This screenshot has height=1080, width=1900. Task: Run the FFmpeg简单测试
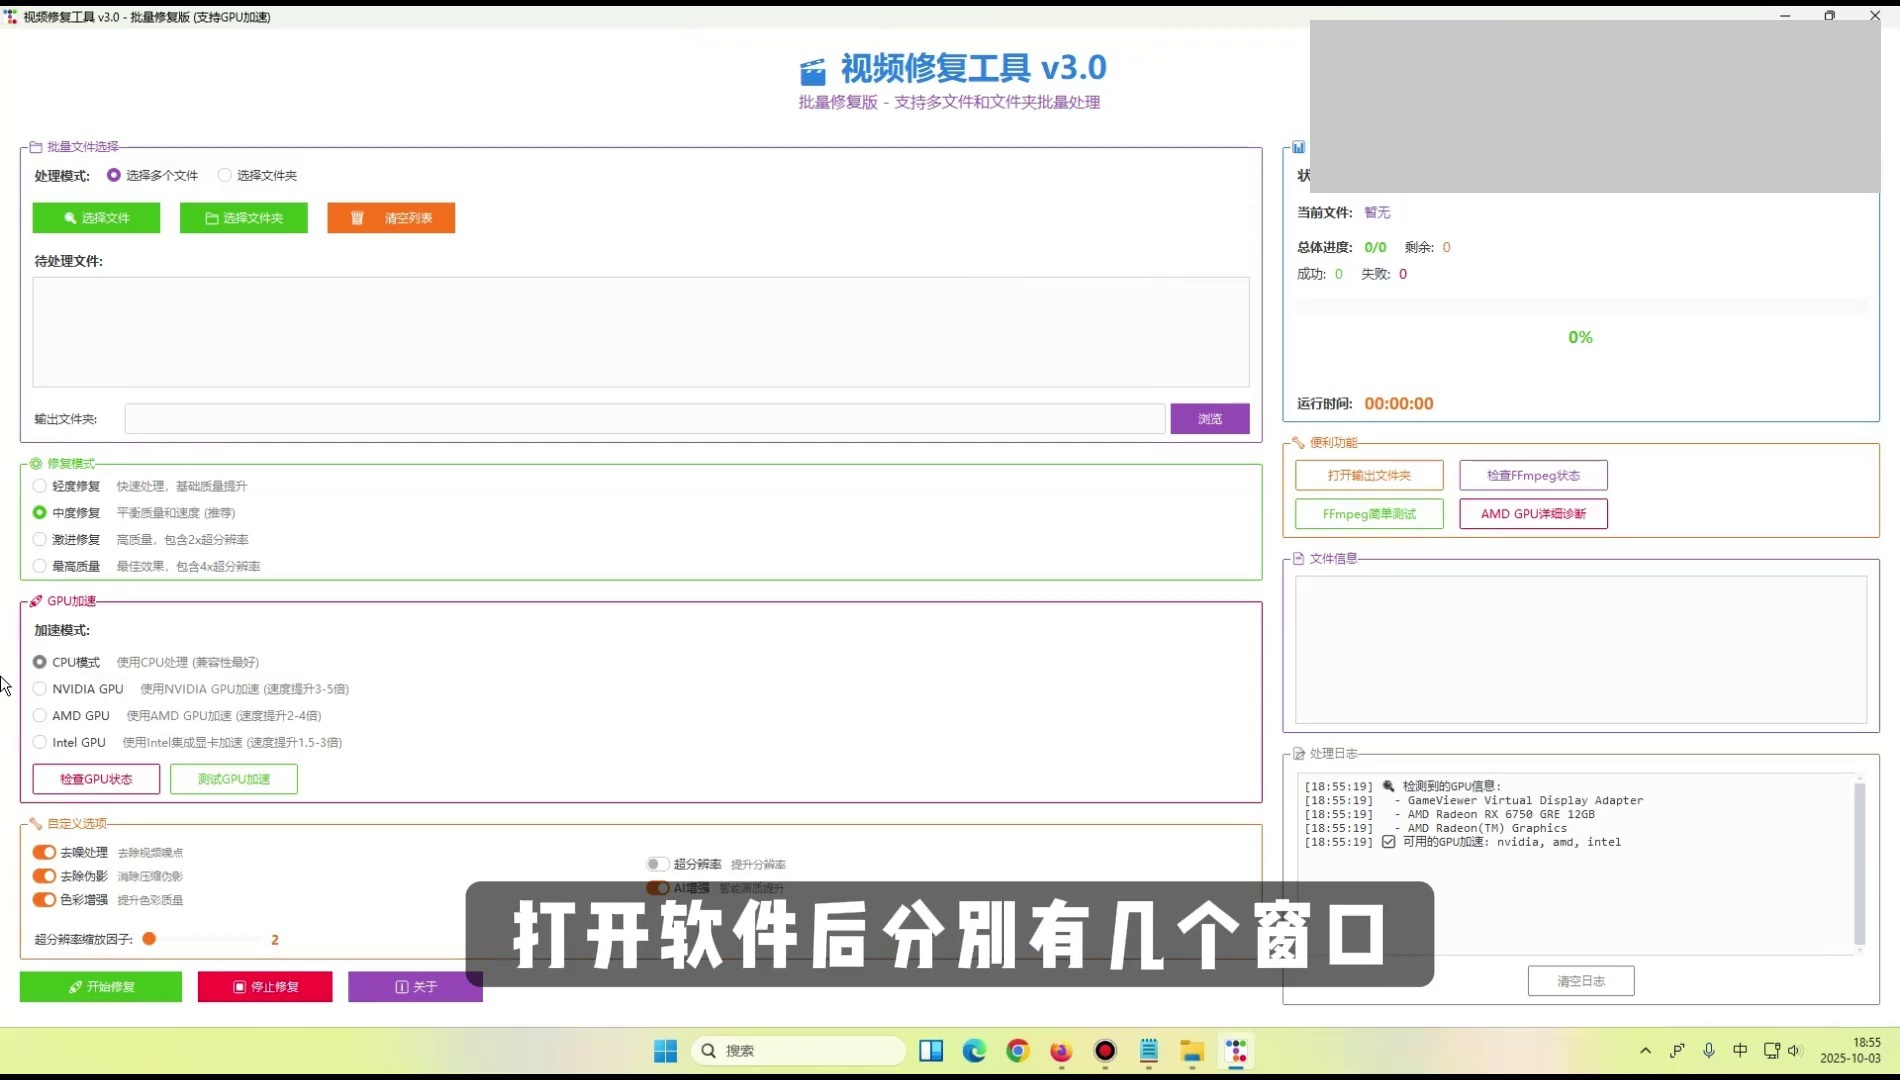[x=1369, y=514]
